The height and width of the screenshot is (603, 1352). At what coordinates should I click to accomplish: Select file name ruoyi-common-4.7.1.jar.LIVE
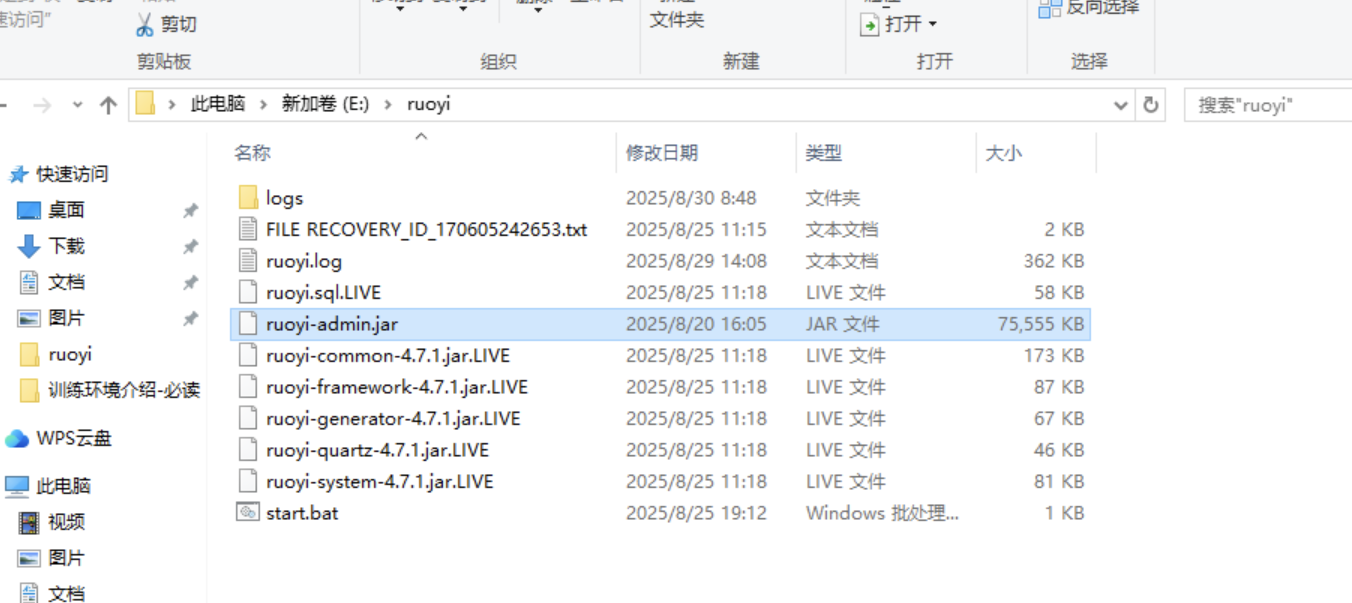pos(388,355)
